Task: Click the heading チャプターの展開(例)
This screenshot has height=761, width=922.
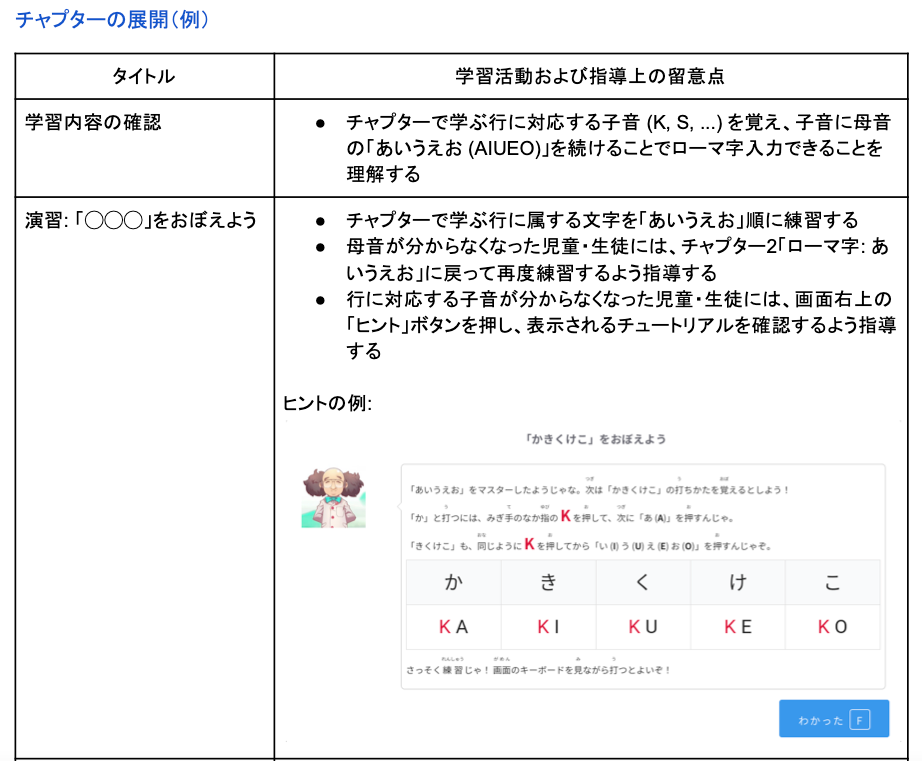Action: coord(112,19)
